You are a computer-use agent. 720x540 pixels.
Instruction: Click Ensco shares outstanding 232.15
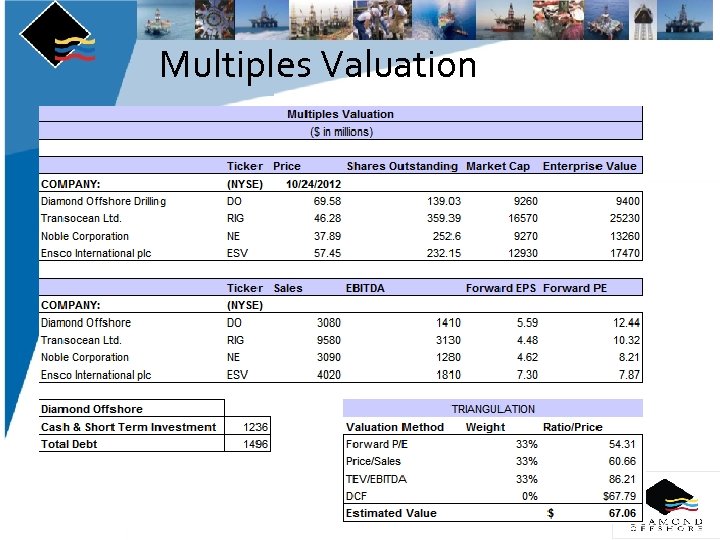(x=444, y=253)
